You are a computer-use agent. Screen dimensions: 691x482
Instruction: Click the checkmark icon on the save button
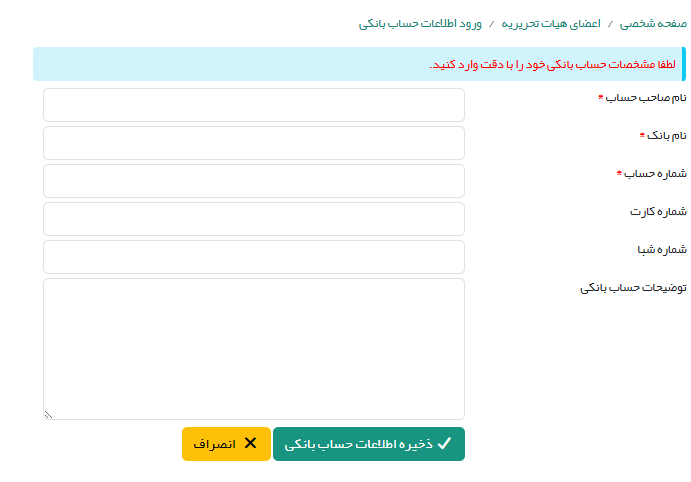[444, 443]
